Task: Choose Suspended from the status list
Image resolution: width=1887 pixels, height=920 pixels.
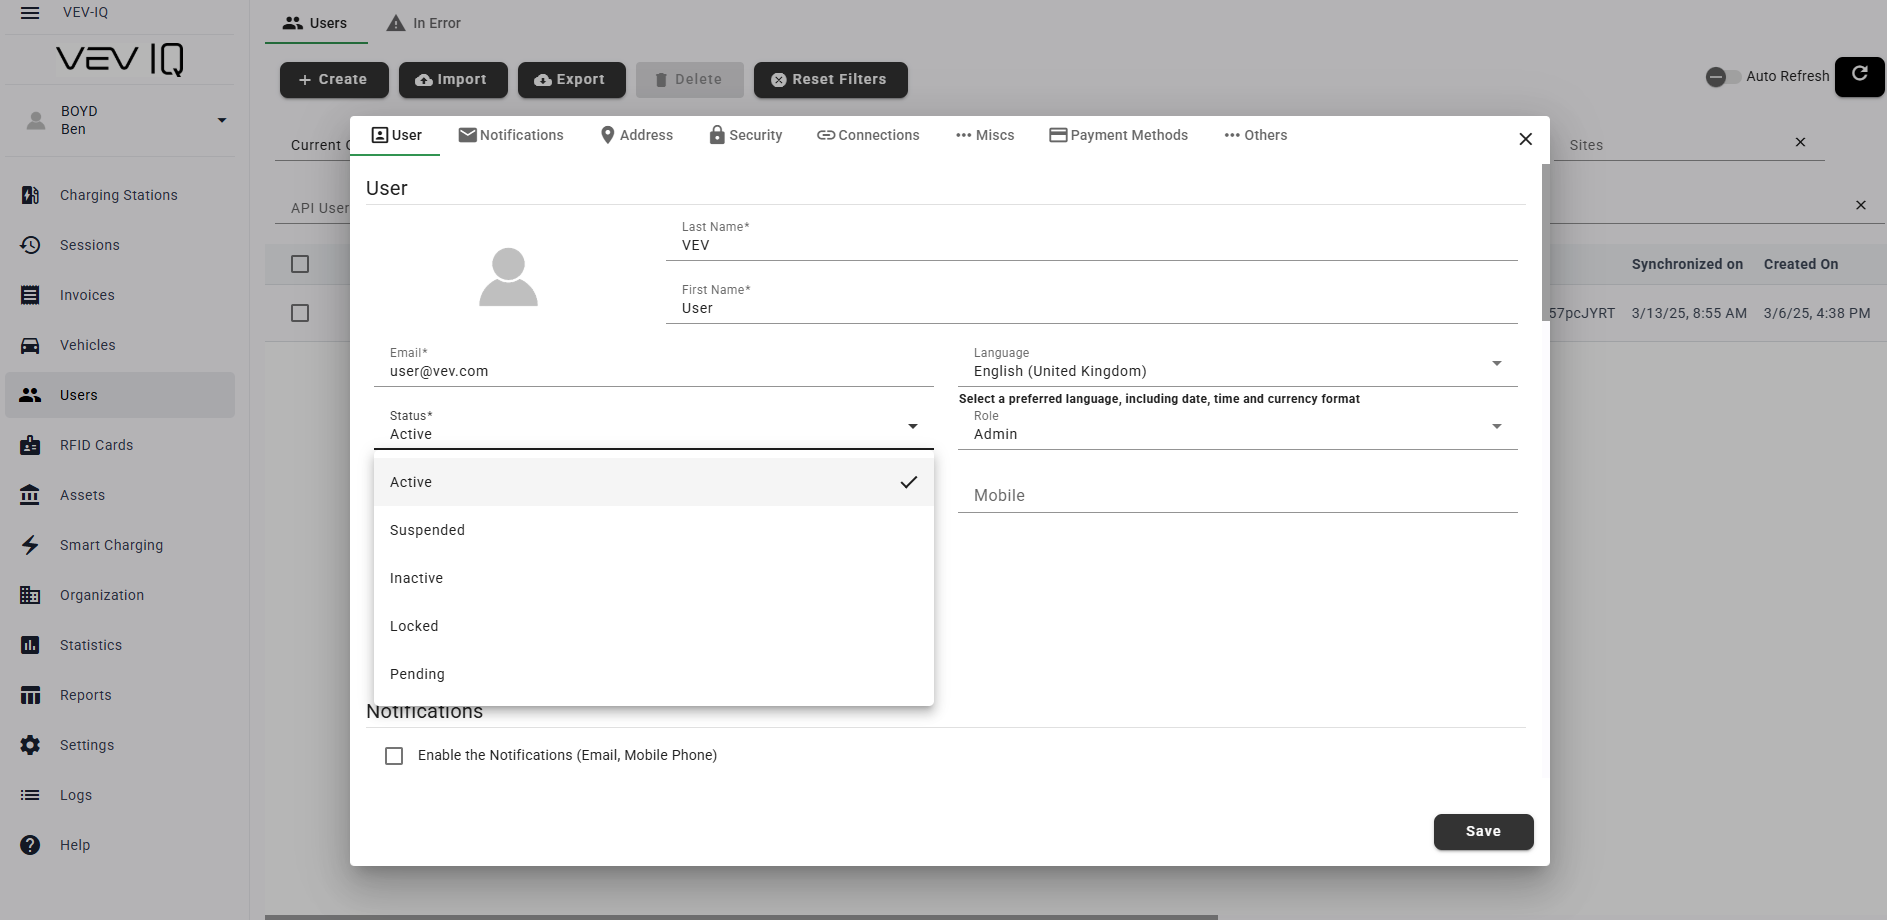Action: 427,530
